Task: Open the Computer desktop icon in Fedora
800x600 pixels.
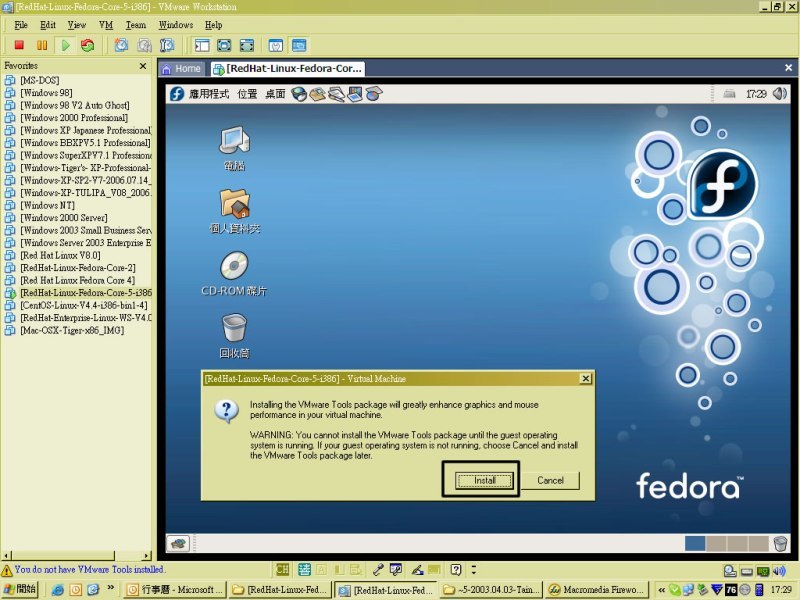Action: (x=234, y=141)
